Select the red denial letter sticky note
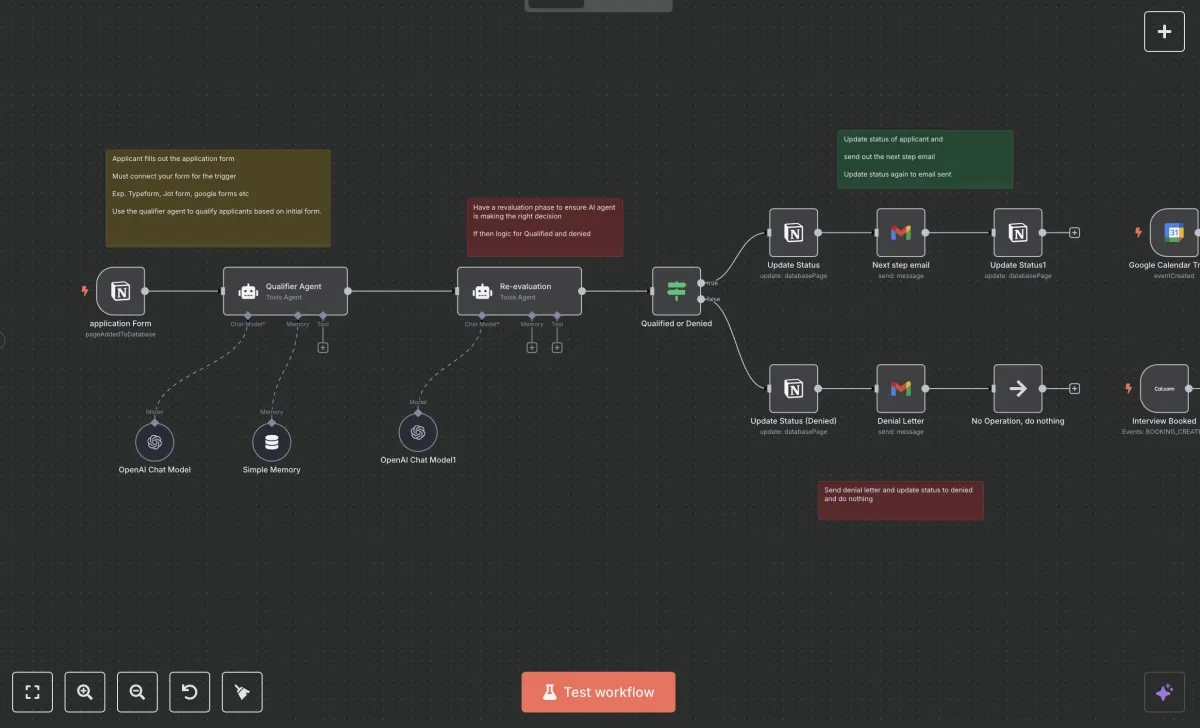Image resolution: width=1200 pixels, height=728 pixels. (901, 500)
